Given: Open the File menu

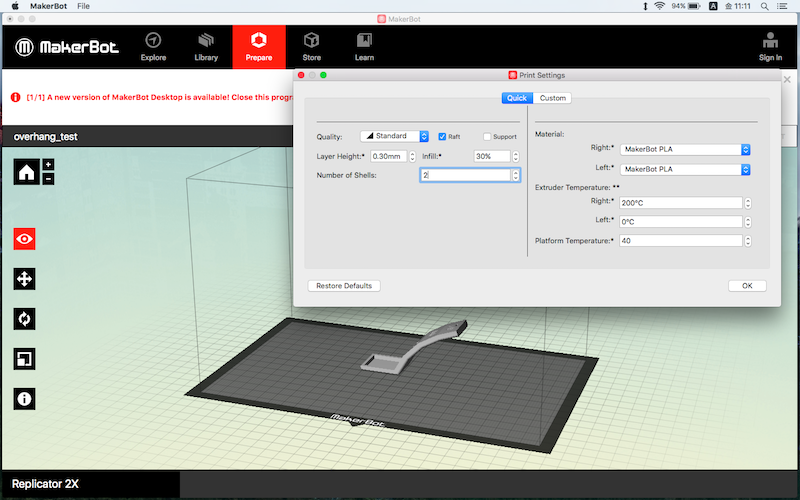Looking at the screenshot, I should [83, 6].
